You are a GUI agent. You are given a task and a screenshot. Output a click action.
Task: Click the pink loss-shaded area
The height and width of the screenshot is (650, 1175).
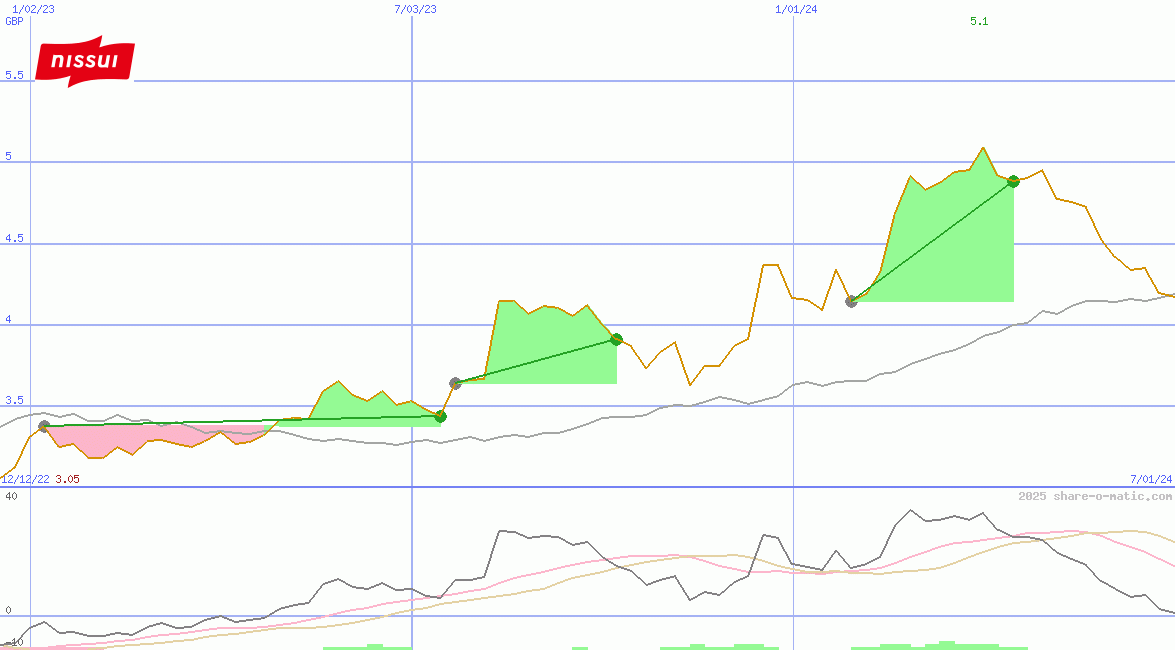point(150,436)
